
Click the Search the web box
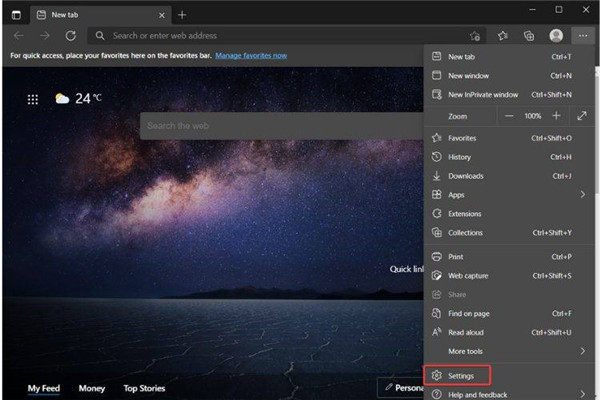(x=280, y=126)
